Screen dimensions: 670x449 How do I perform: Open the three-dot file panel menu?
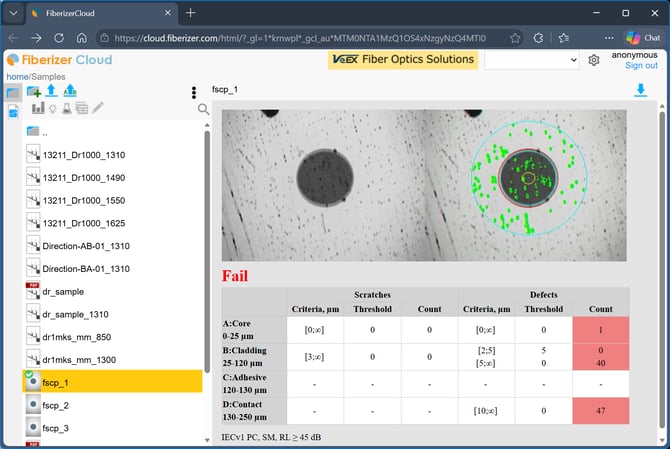point(194,92)
